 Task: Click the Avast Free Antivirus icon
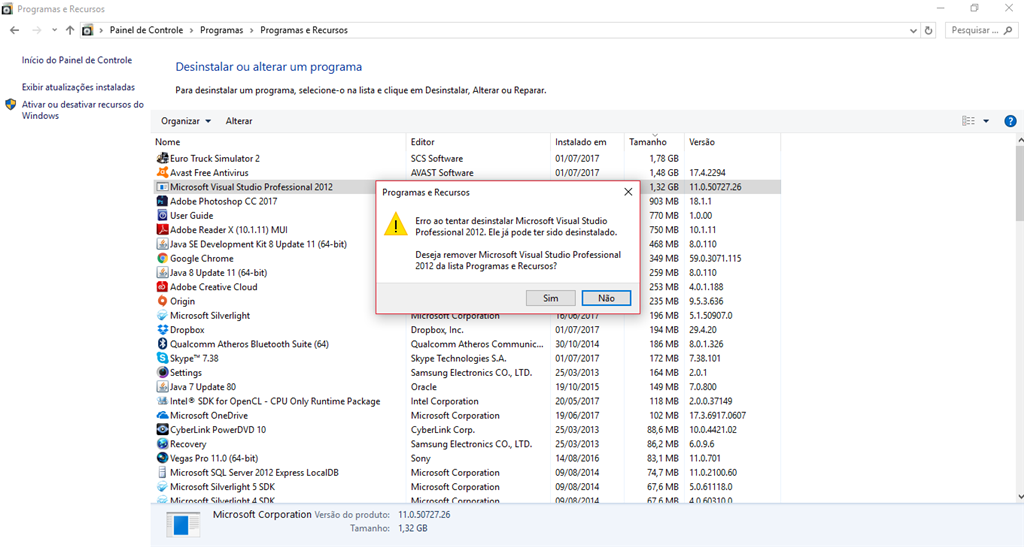pos(162,172)
